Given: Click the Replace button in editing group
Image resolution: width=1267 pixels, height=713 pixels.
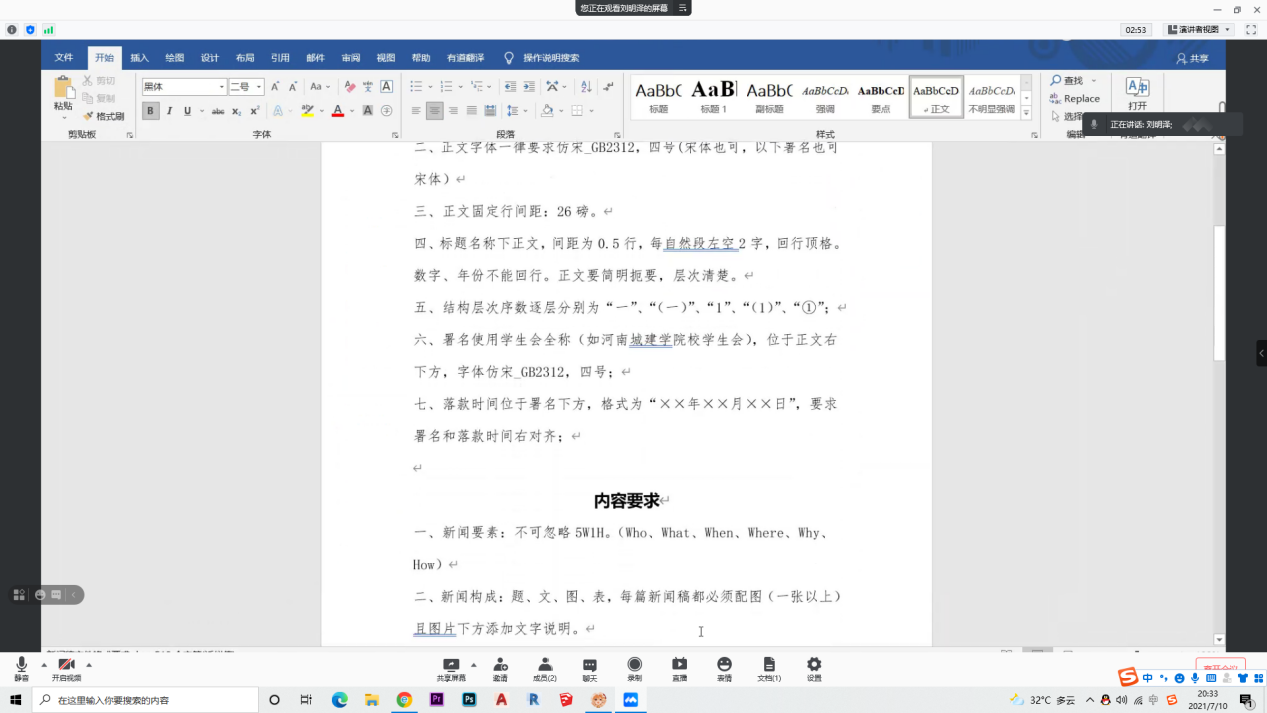Looking at the screenshot, I should point(1075,98).
